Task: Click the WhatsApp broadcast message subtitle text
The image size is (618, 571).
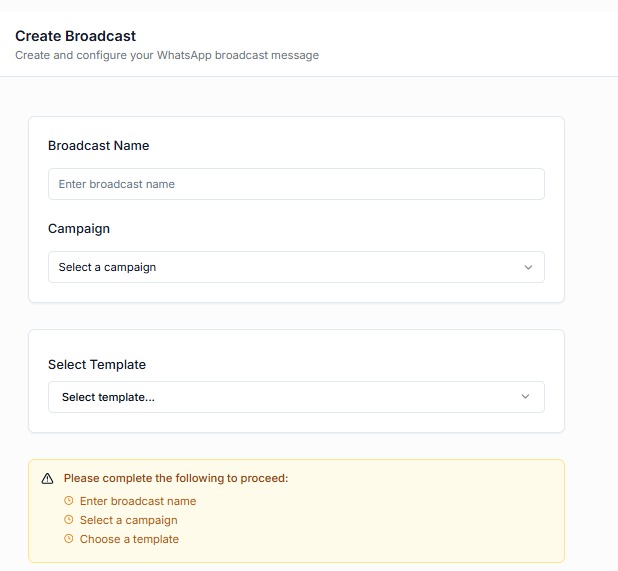Action: (167, 56)
